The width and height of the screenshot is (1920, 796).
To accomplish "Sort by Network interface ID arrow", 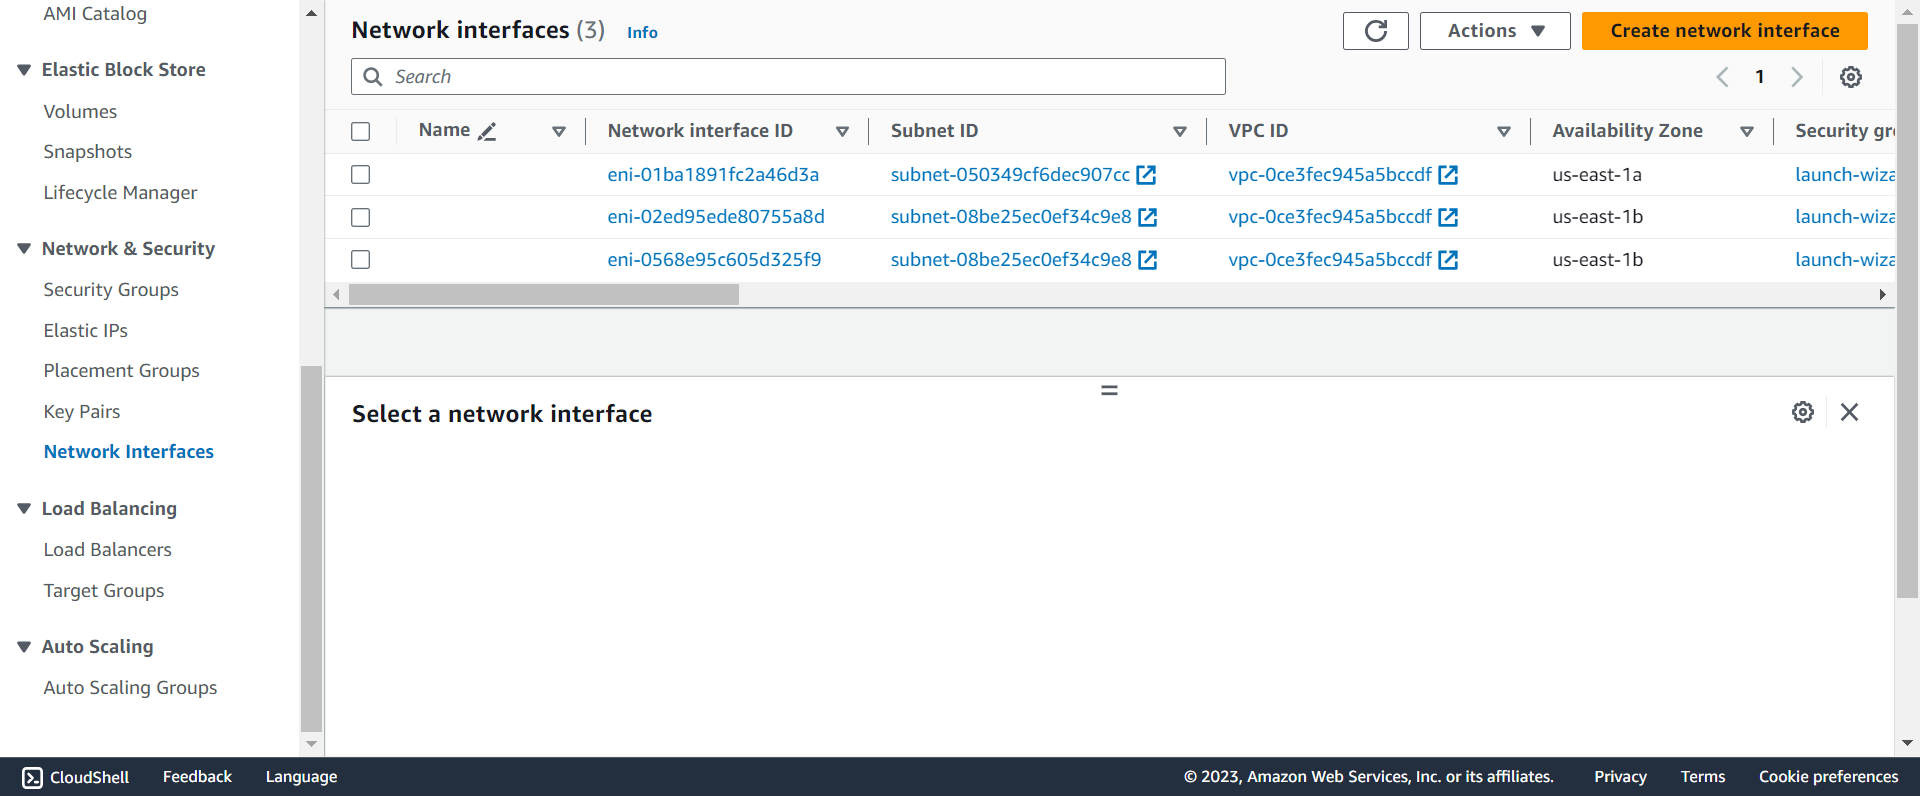I will [842, 132].
